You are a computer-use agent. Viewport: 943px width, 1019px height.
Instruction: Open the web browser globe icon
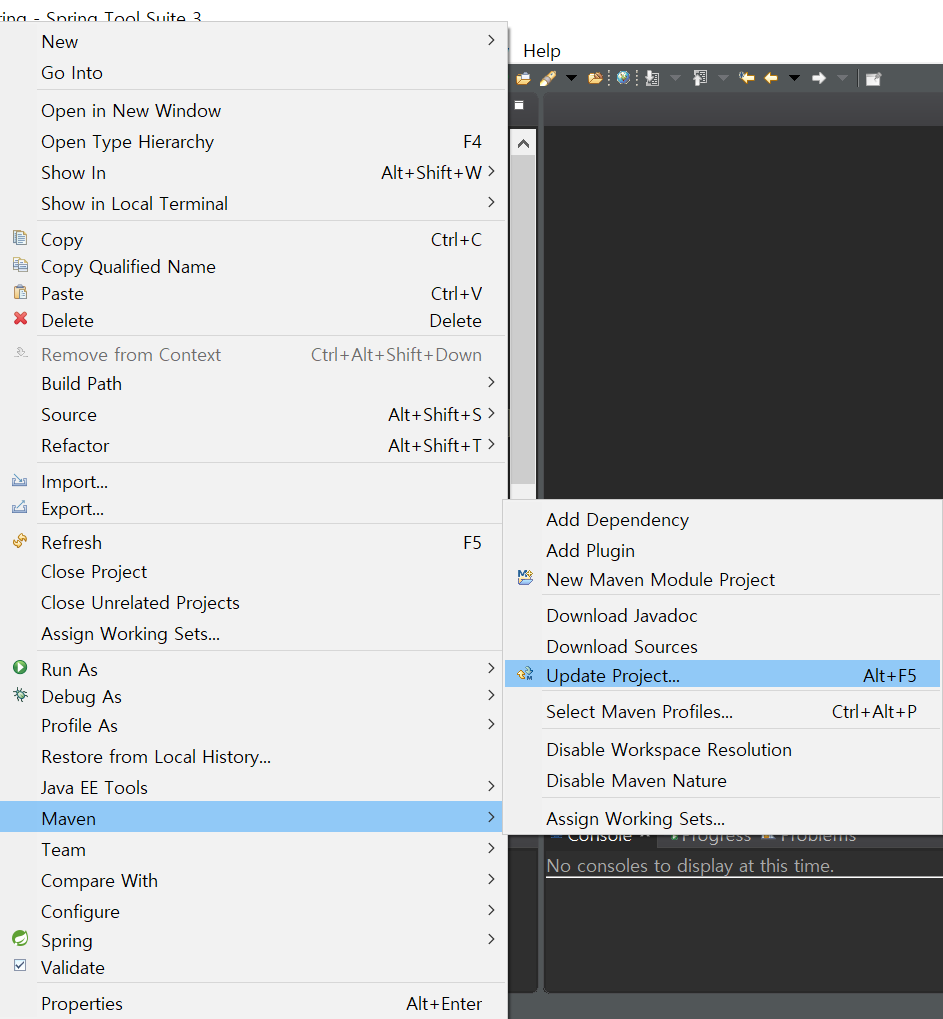[x=623, y=78]
